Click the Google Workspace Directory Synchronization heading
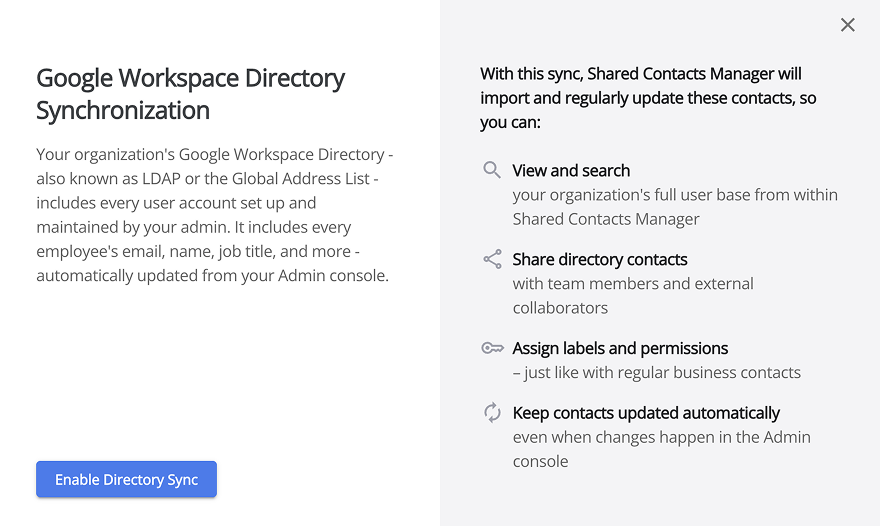The width and height of the screenshot is (880, 526). 190,94
